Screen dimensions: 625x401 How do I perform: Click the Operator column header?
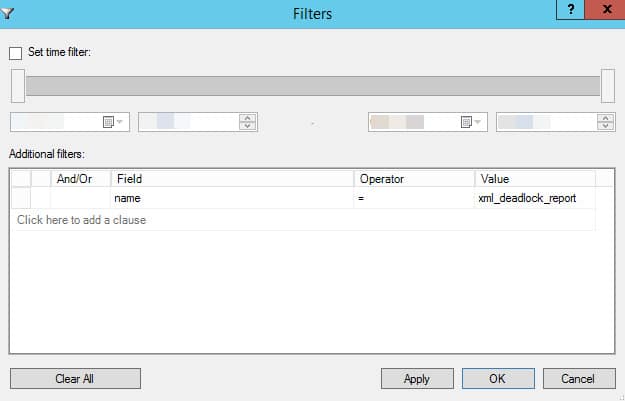[414, 179]
